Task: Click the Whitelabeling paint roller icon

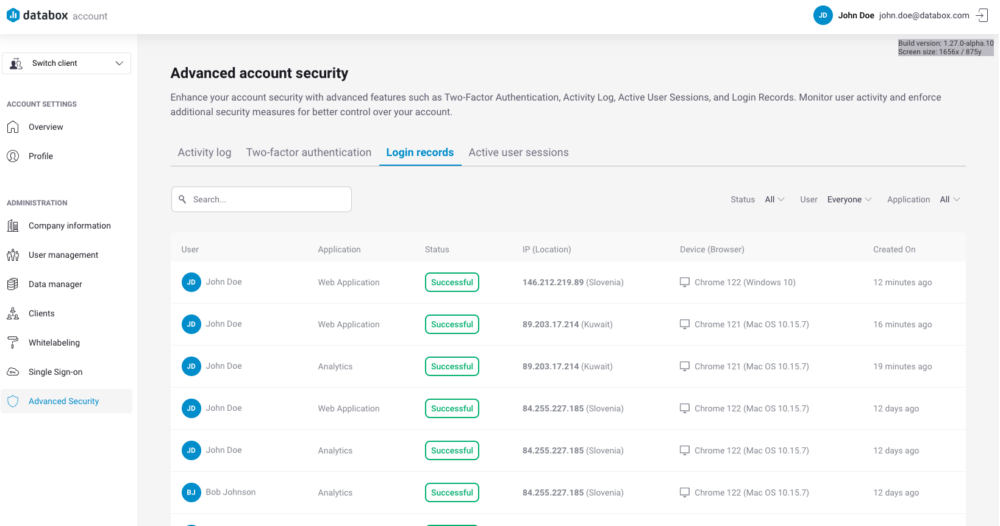Action: [13, 343]
